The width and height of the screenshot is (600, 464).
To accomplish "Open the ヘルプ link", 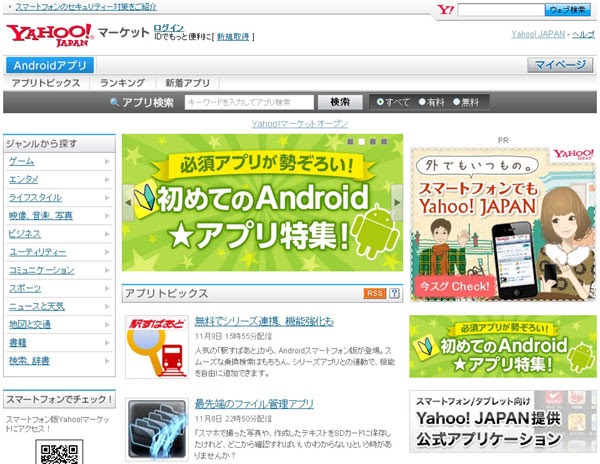I will coord(584,34).
